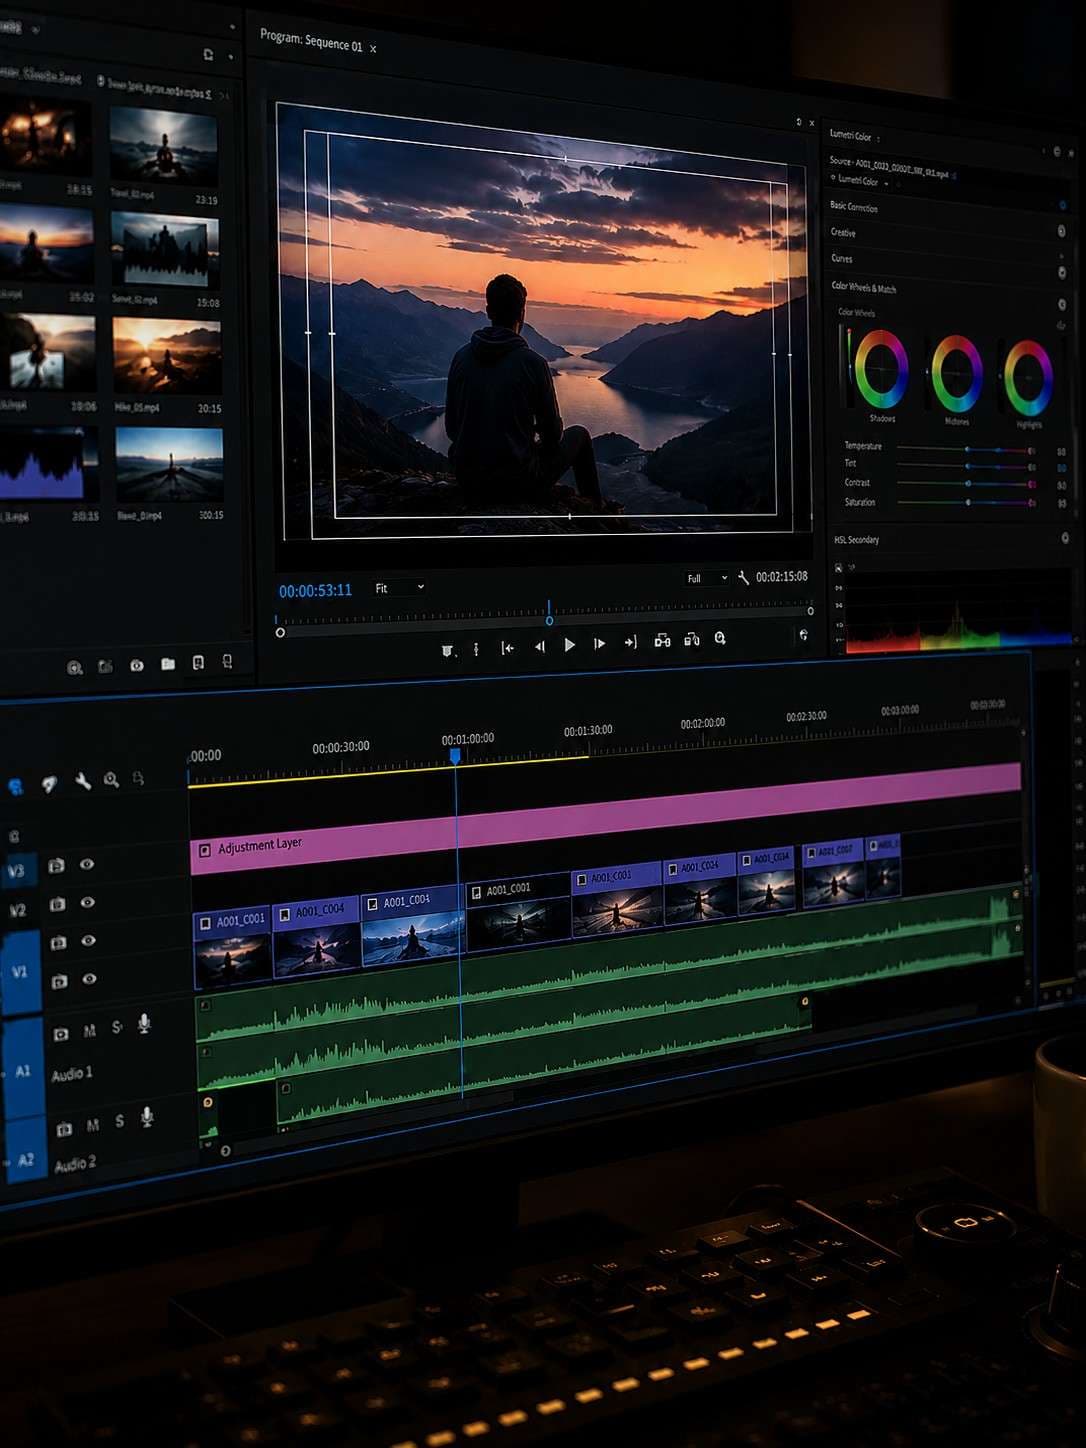1086x1448 pixels.
Task: Toggle sync lock camera icon on V3
Action: [x=57, y=866]
